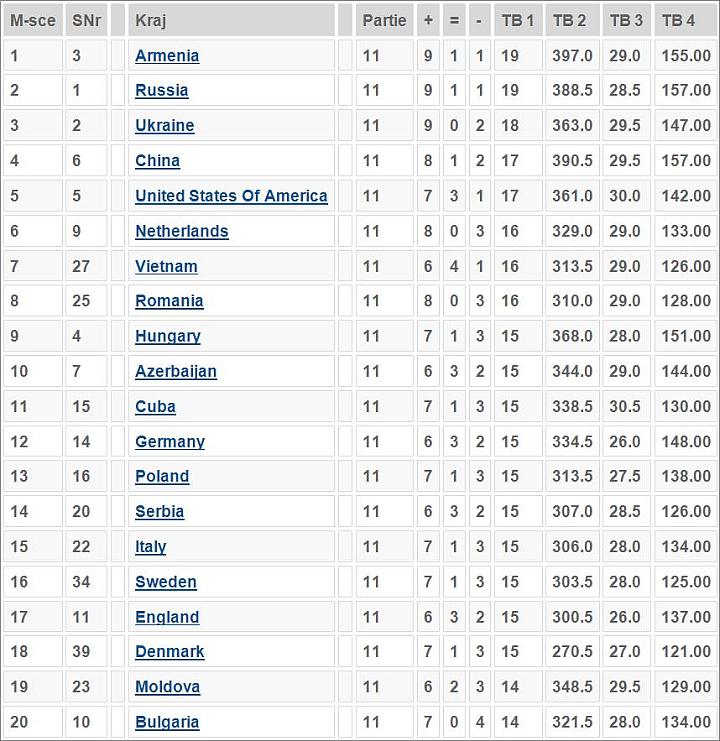Open the Sweden team link
Viewport: 720px width, 741px height.
pos(166,582)
